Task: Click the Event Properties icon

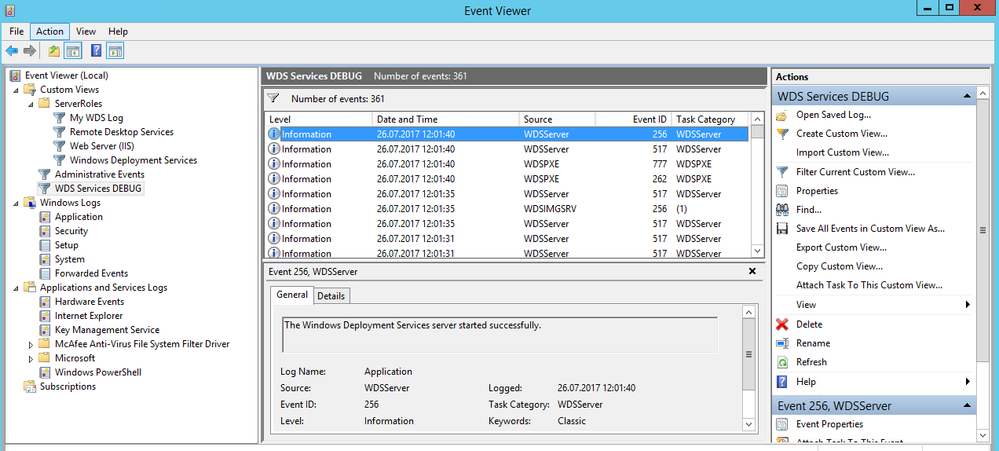Action: [782, 424]
